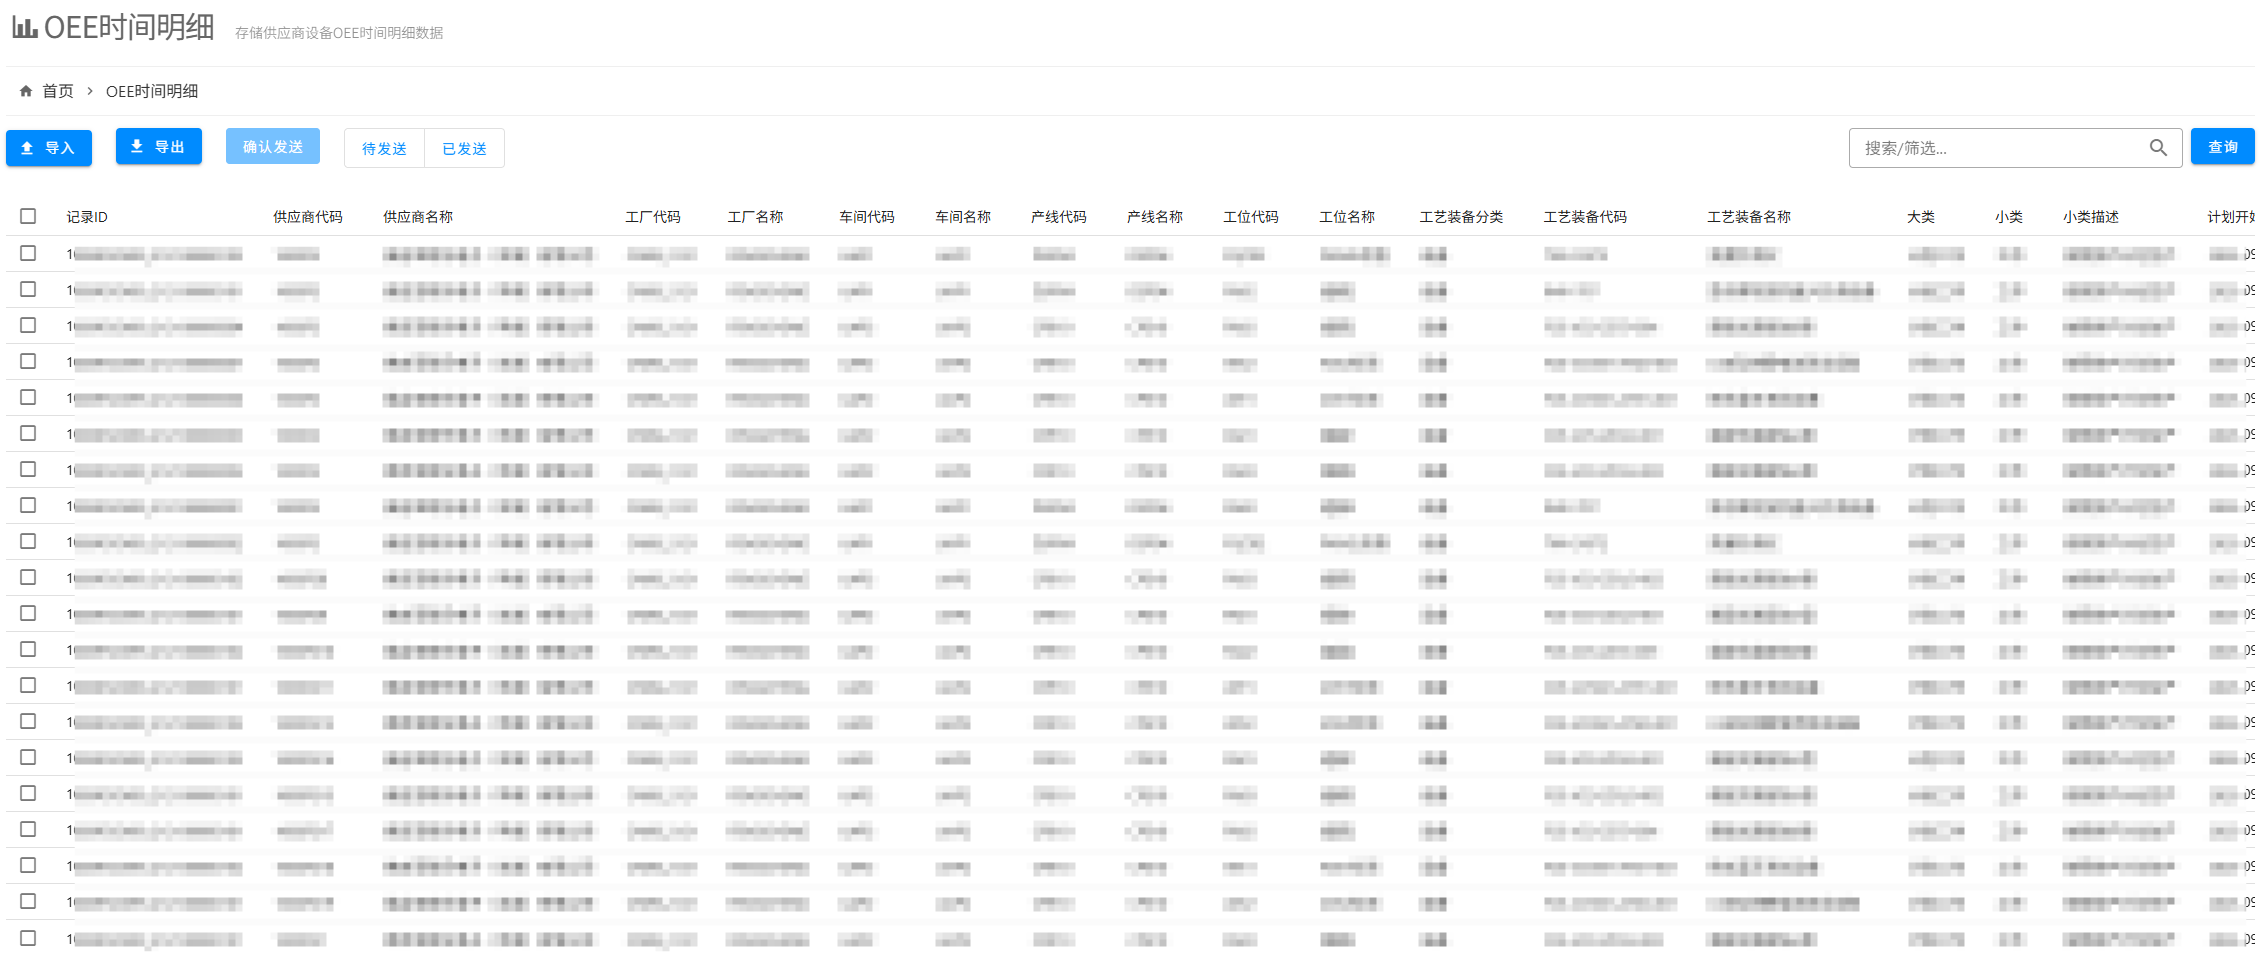Click the magnifier icon in the search box
Image resolution: width=2268 pixels, height=955 pixels.
[x=2158, y=148]
